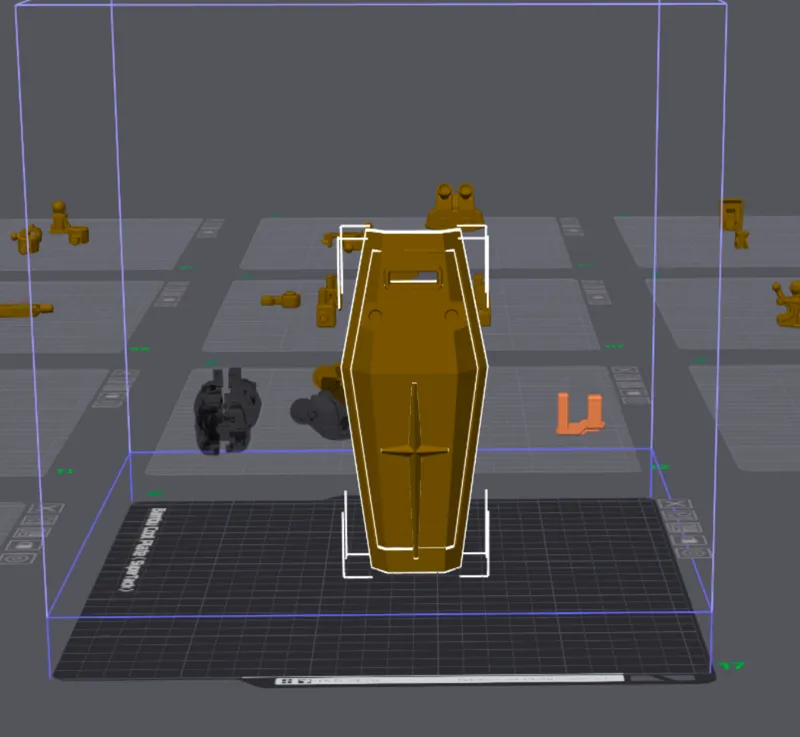Select the dark gray torso model
Screen dimensions: 800x737
click(x=227, y=410)
